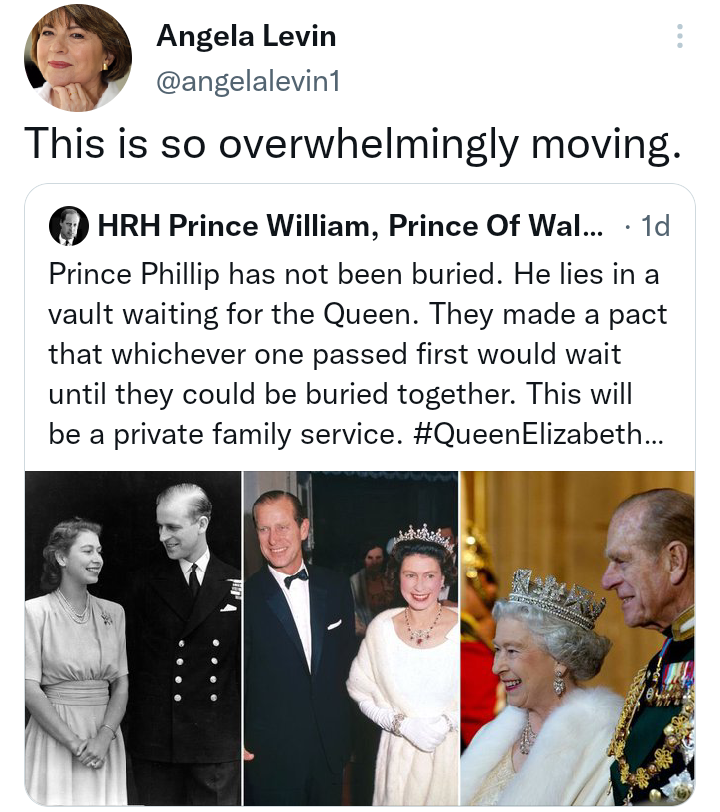Click the quoted tweet's small round avatar

tap(67, 227)
